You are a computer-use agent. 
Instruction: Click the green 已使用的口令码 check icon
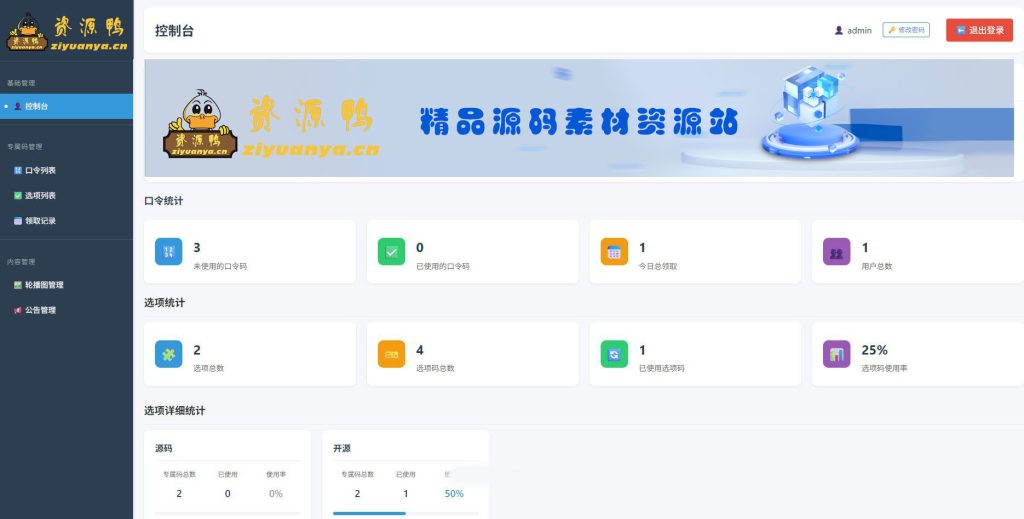click(391, 251)
